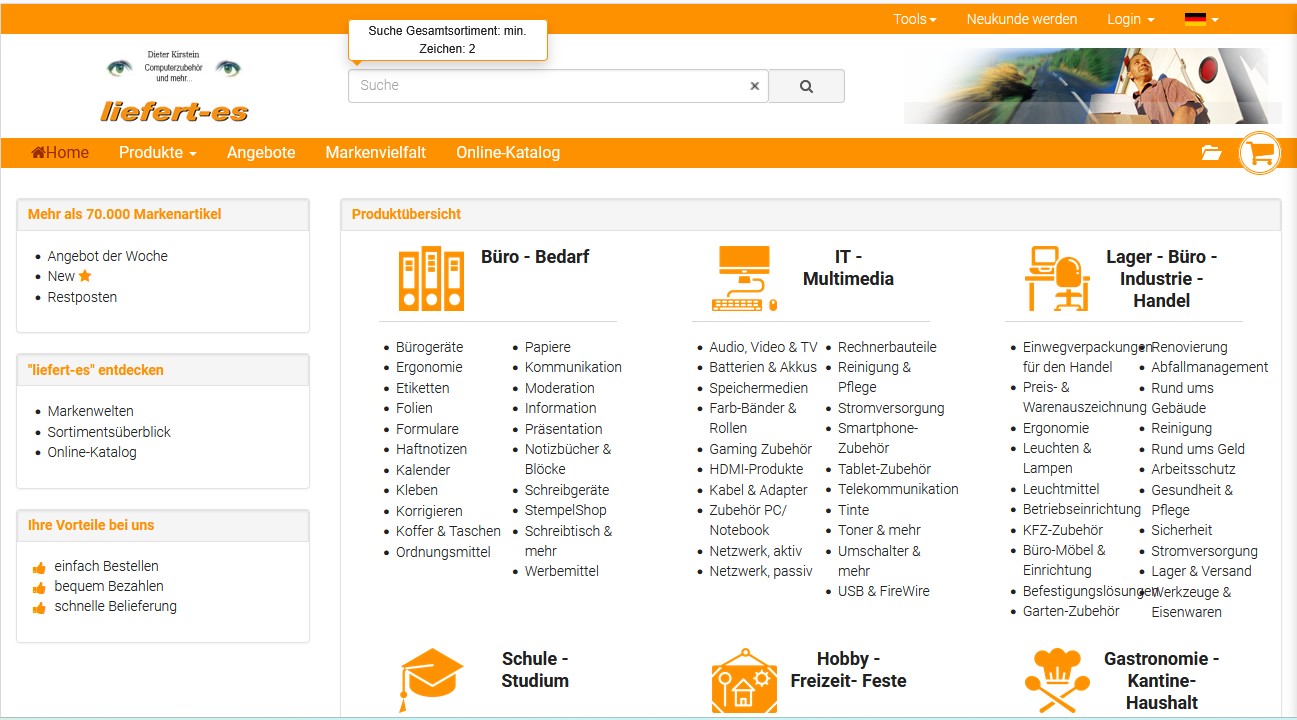Click the Büro - Bedarf binders icon

click(431, 278)
